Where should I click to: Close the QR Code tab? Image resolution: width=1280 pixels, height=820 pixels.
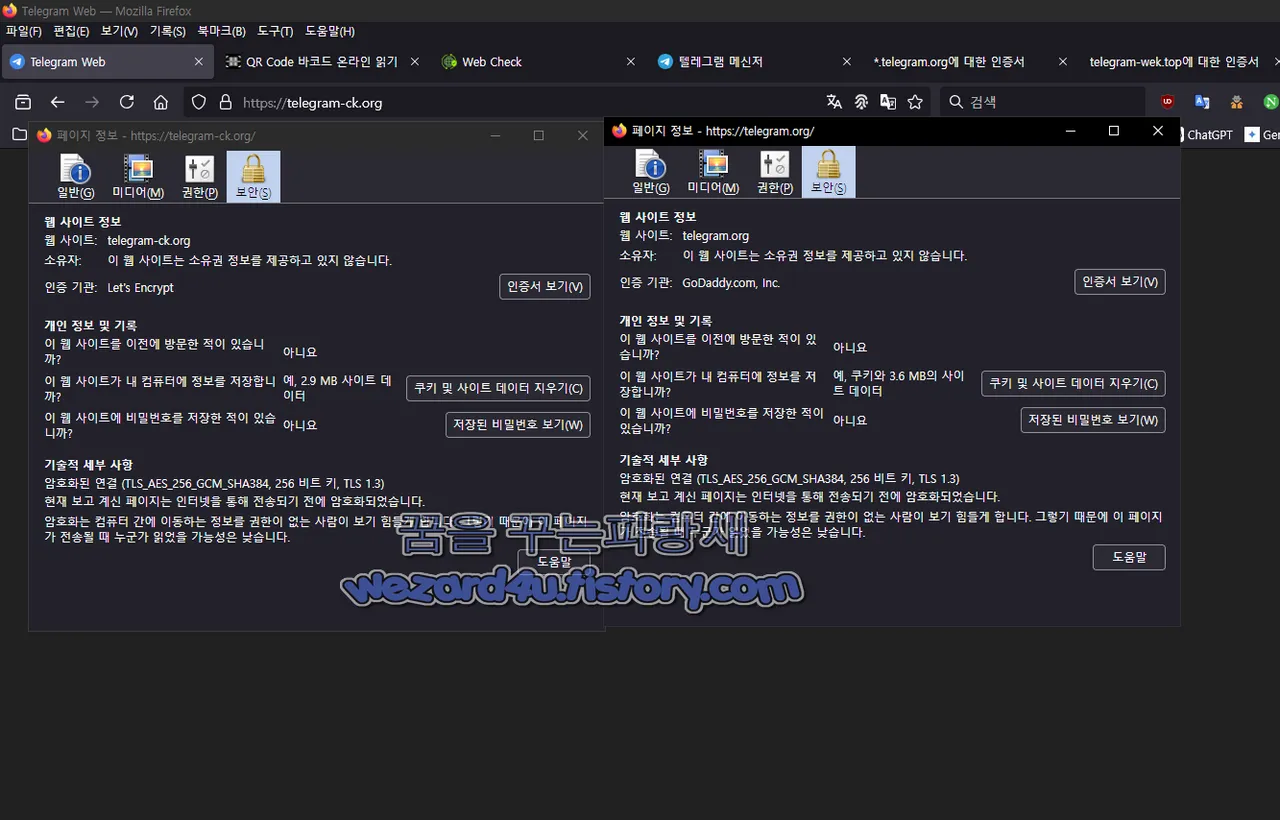pyautogui.click(x=414, y=61)
